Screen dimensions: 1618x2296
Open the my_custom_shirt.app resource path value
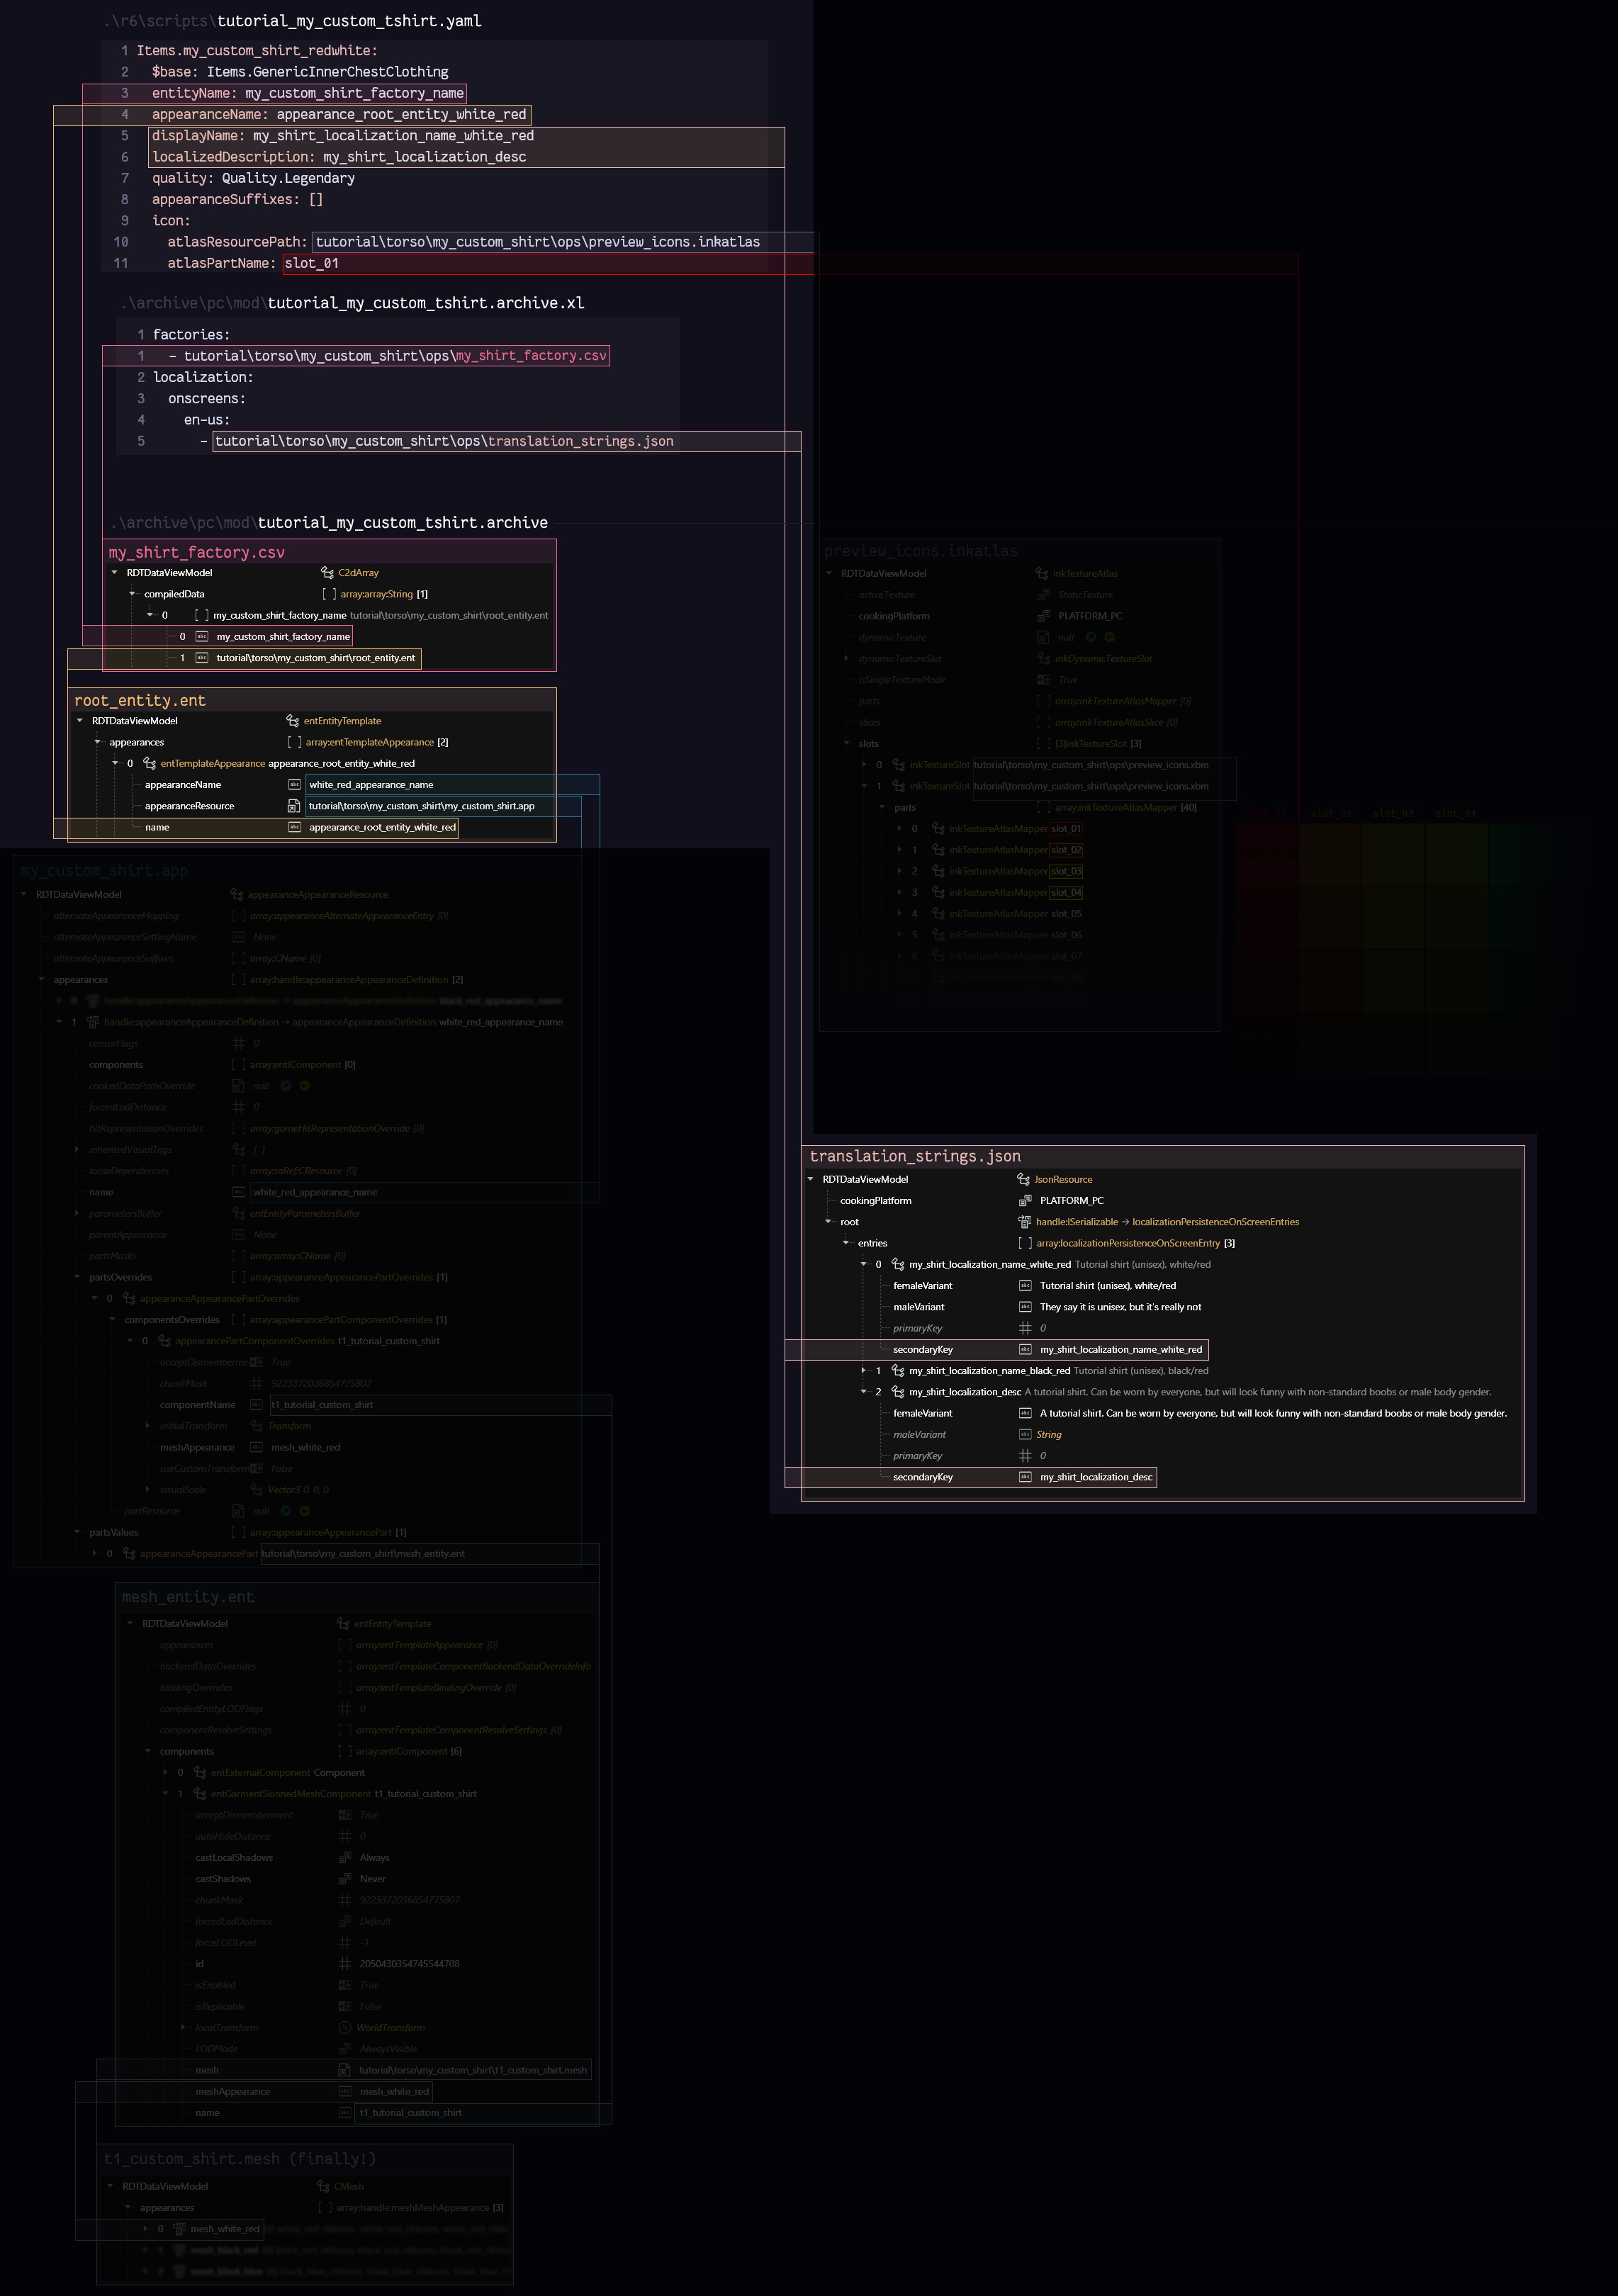tap(421, 806)
